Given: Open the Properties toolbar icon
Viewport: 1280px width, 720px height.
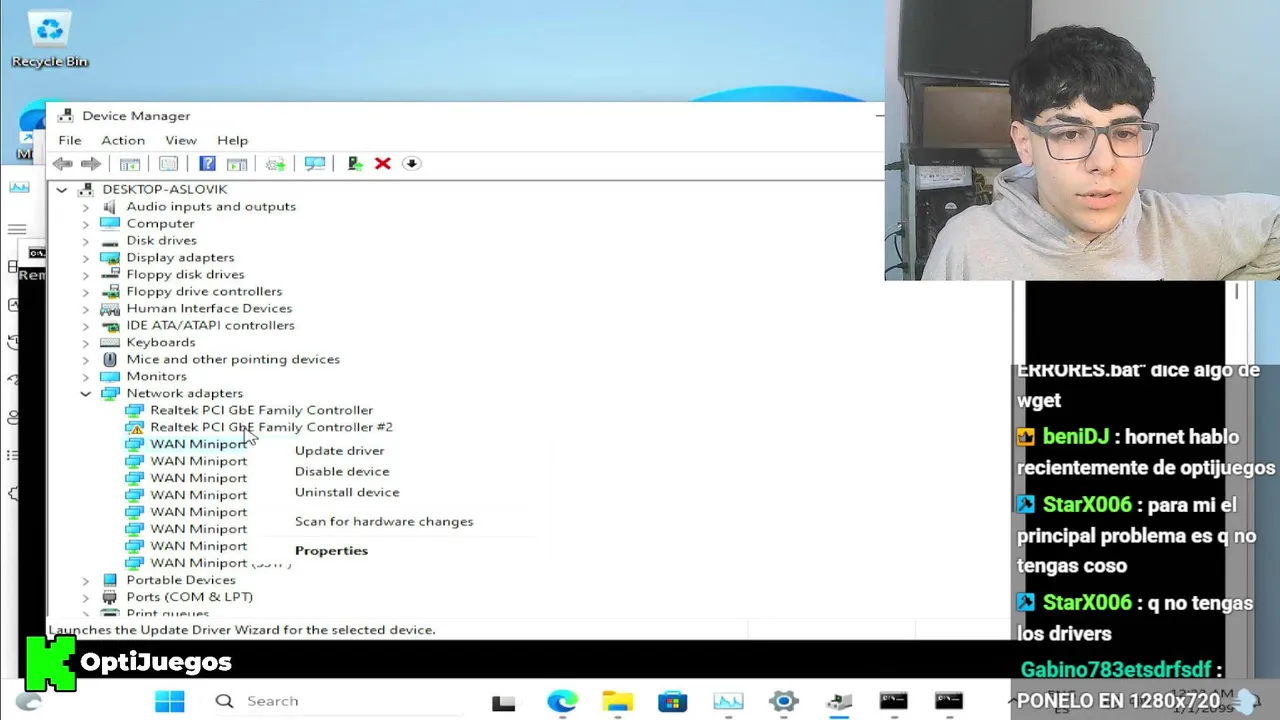Looking at the screenshot, I should 169,164.
